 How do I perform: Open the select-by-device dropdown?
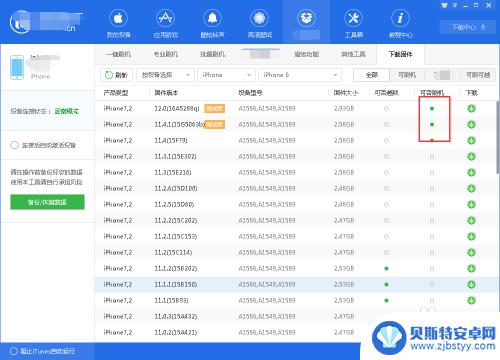(x=165, y=75)
